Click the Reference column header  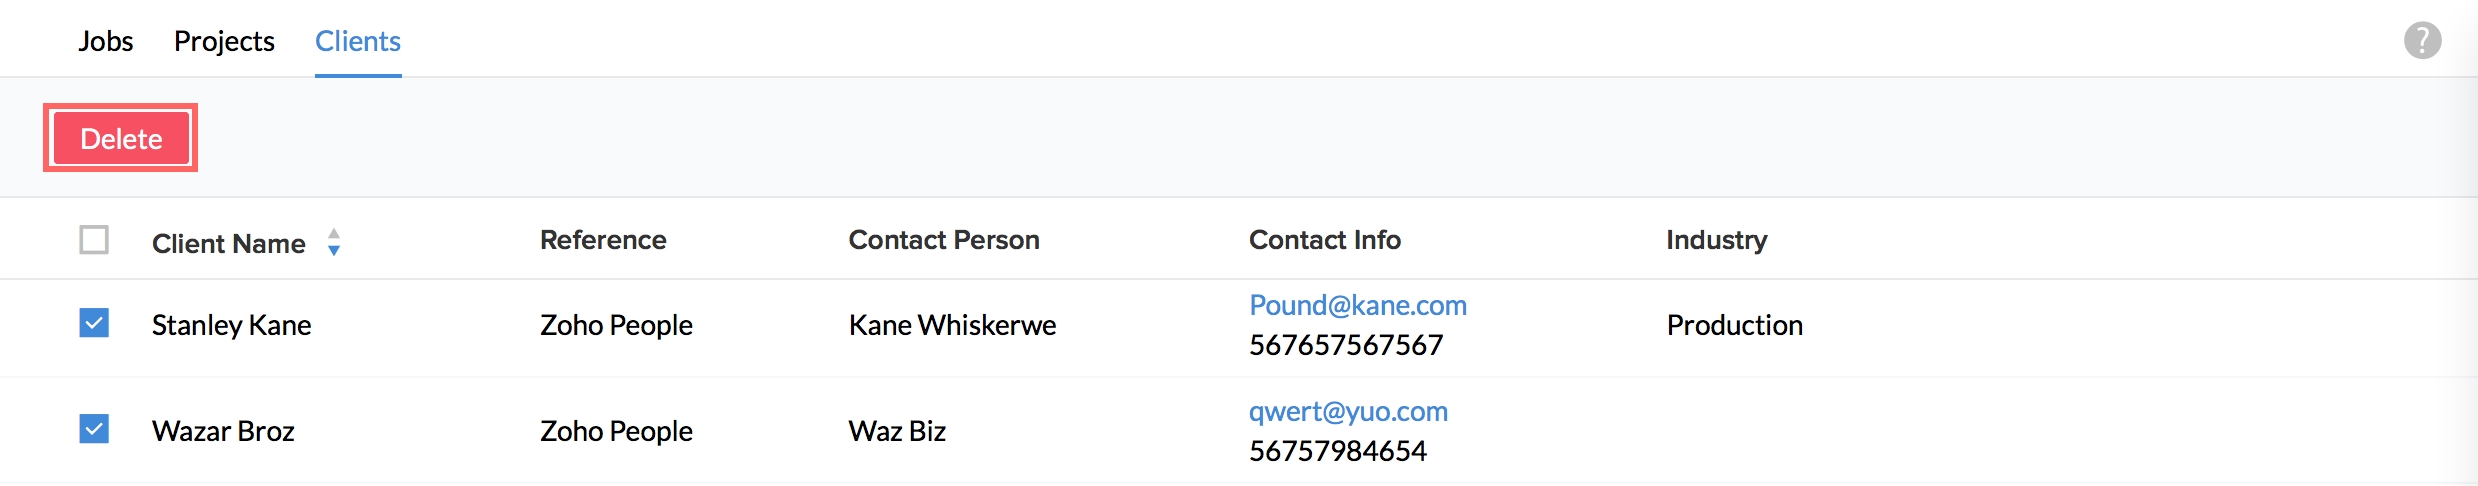[603, 240]
